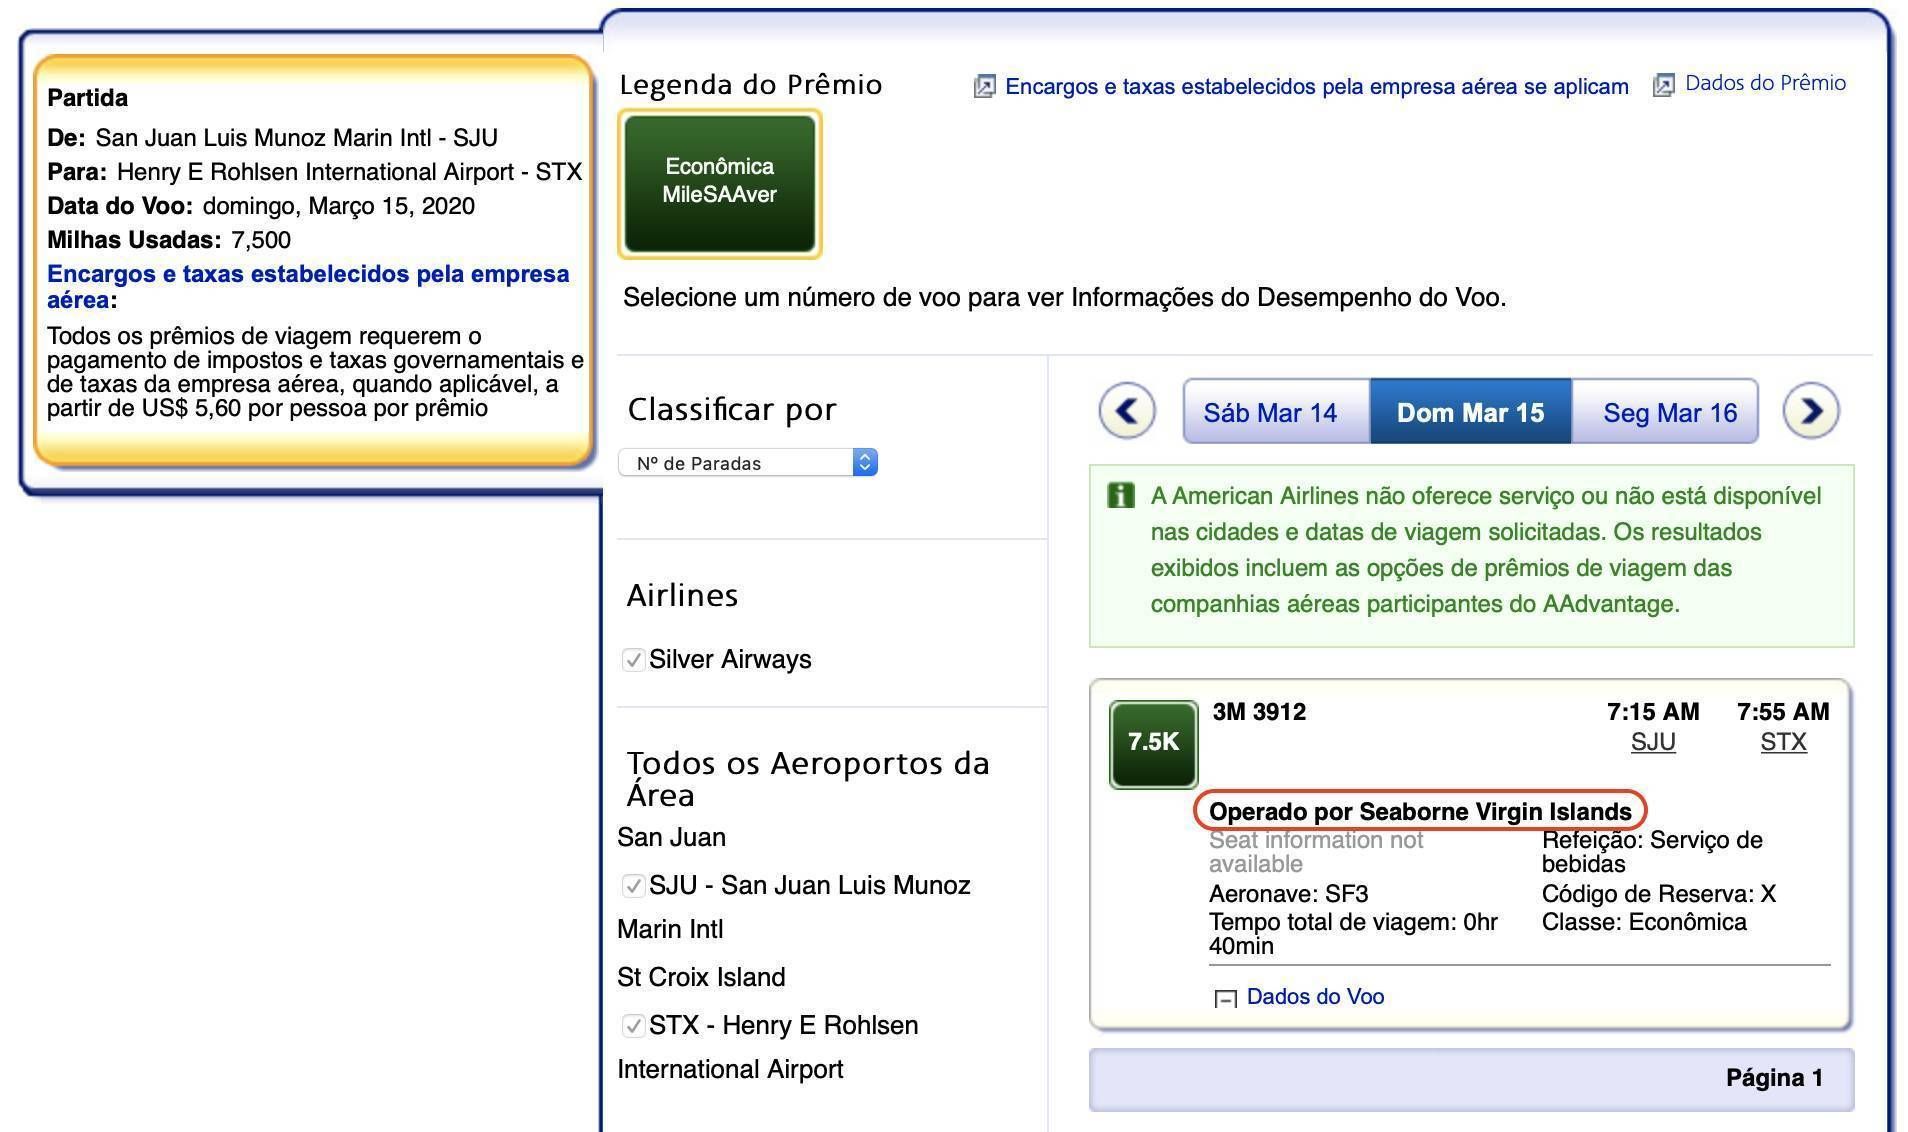Click the Página 1 indicator
Screen dimensions: 1908x1132
coord(1774,1078)
